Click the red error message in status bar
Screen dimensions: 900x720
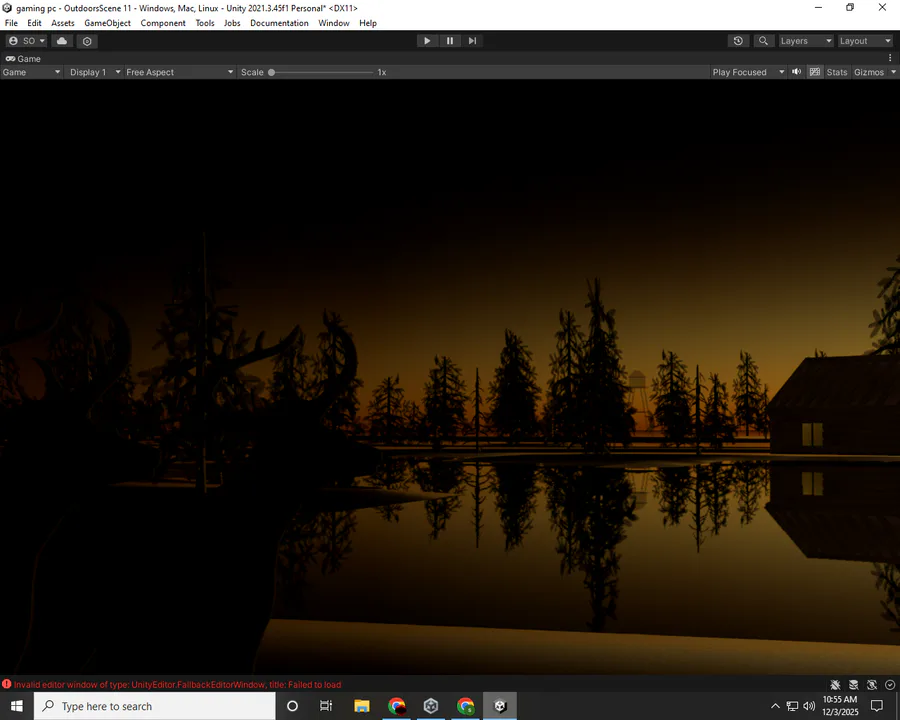coord(177,684)
